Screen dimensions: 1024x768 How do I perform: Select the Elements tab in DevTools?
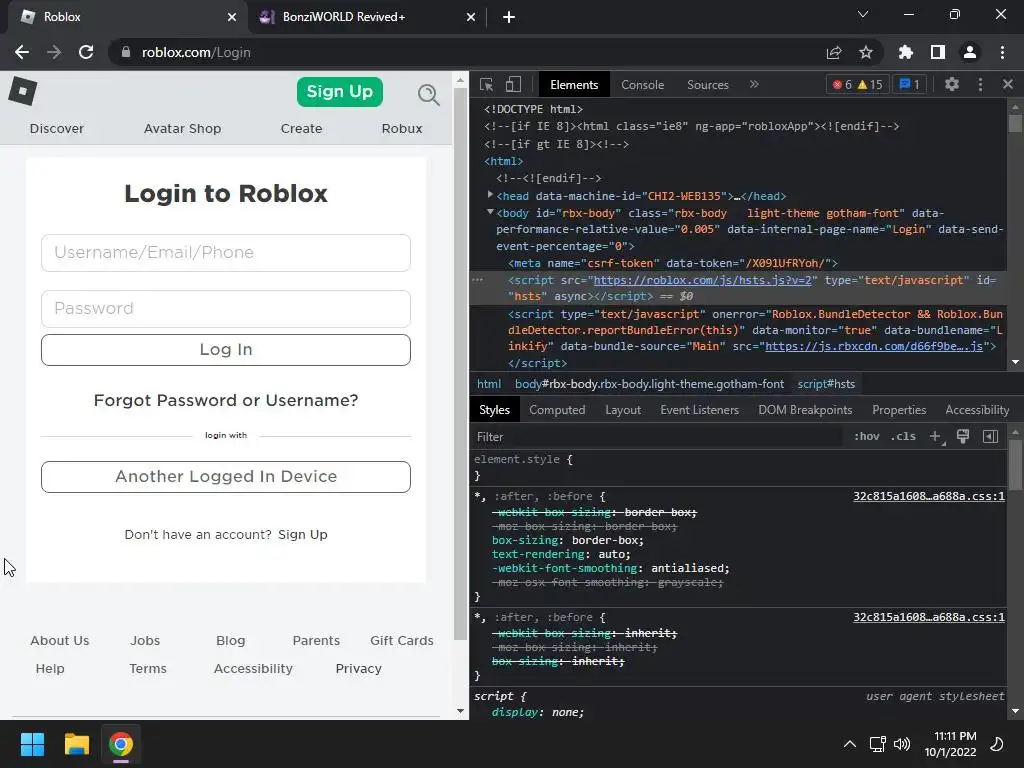[x=574, y=84]
